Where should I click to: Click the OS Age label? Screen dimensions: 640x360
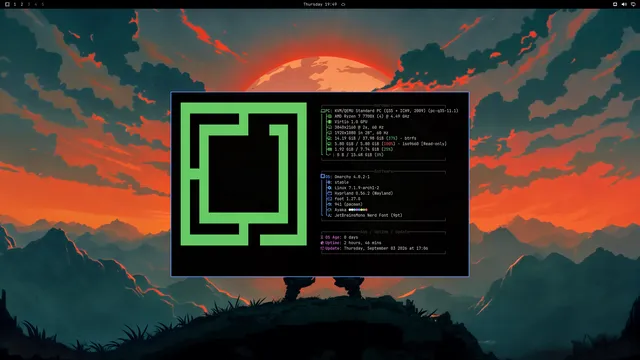333,237
